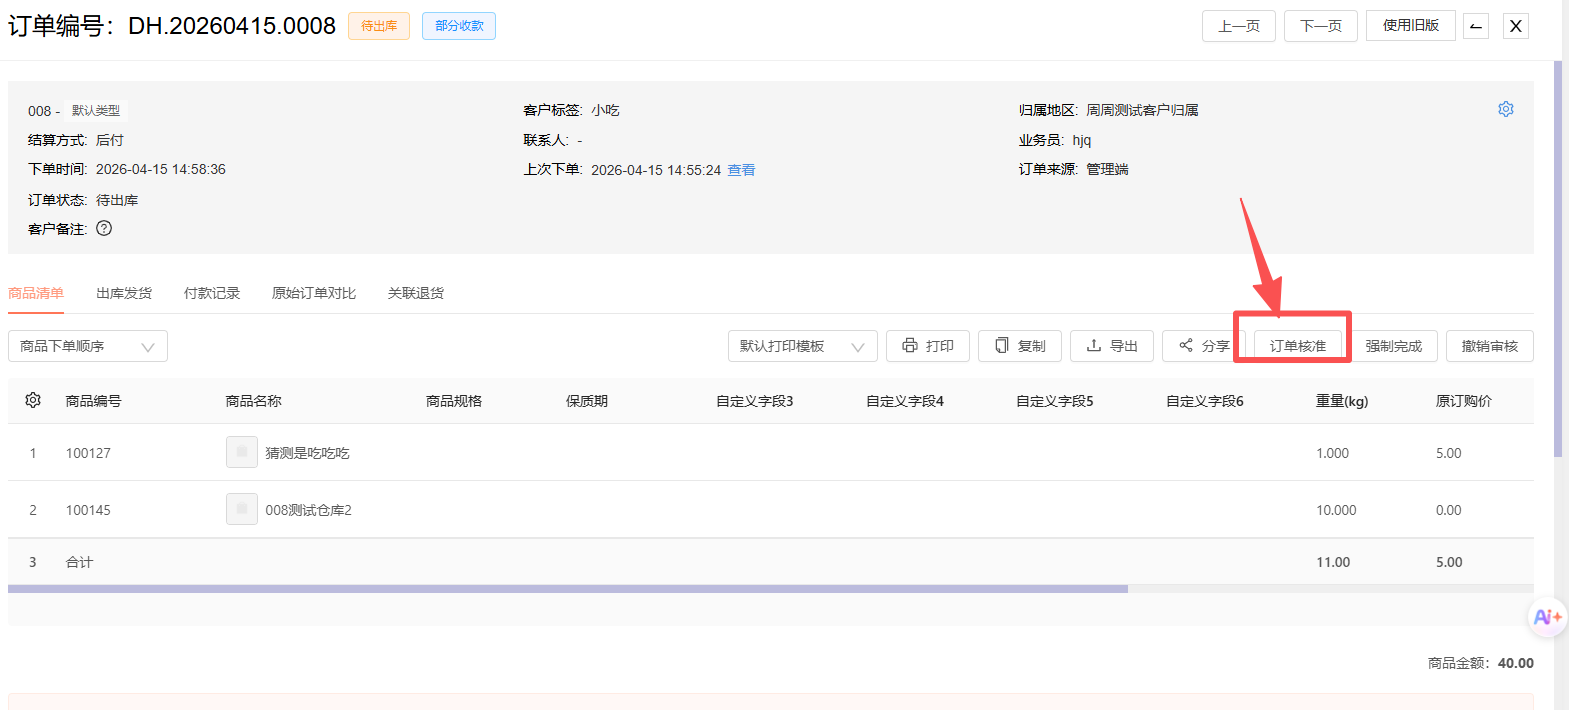Click the 撤销审核 button
This screenshot has height=710, width=1569.
[1490, 346]
